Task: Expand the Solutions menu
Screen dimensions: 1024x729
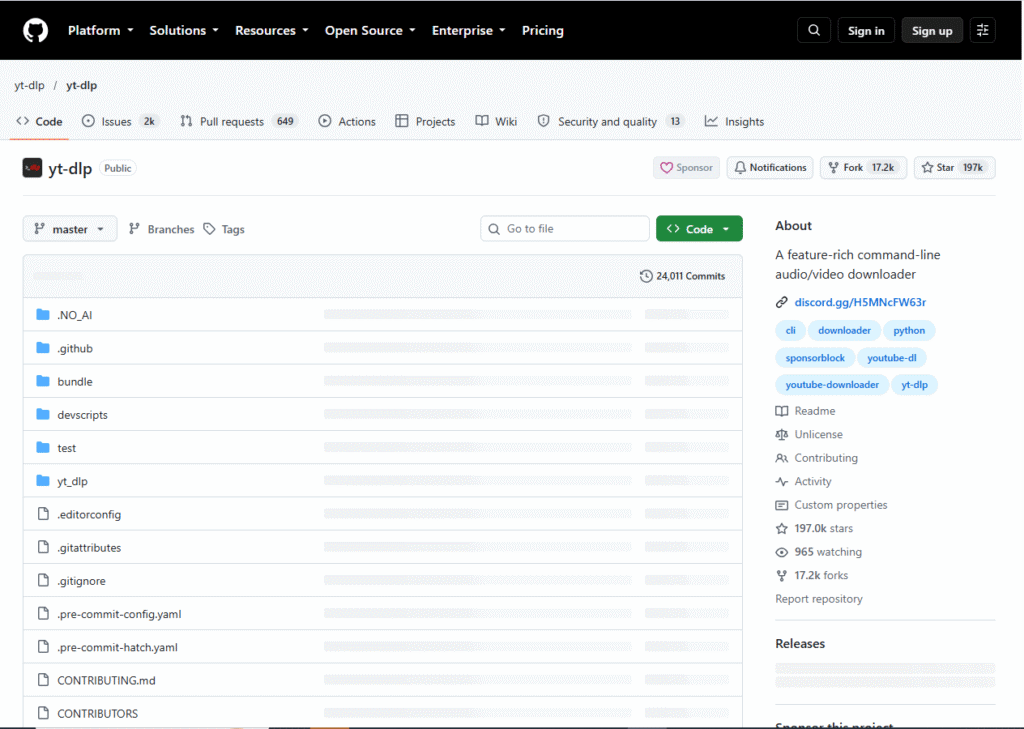Action: click(x=184, y=31)
